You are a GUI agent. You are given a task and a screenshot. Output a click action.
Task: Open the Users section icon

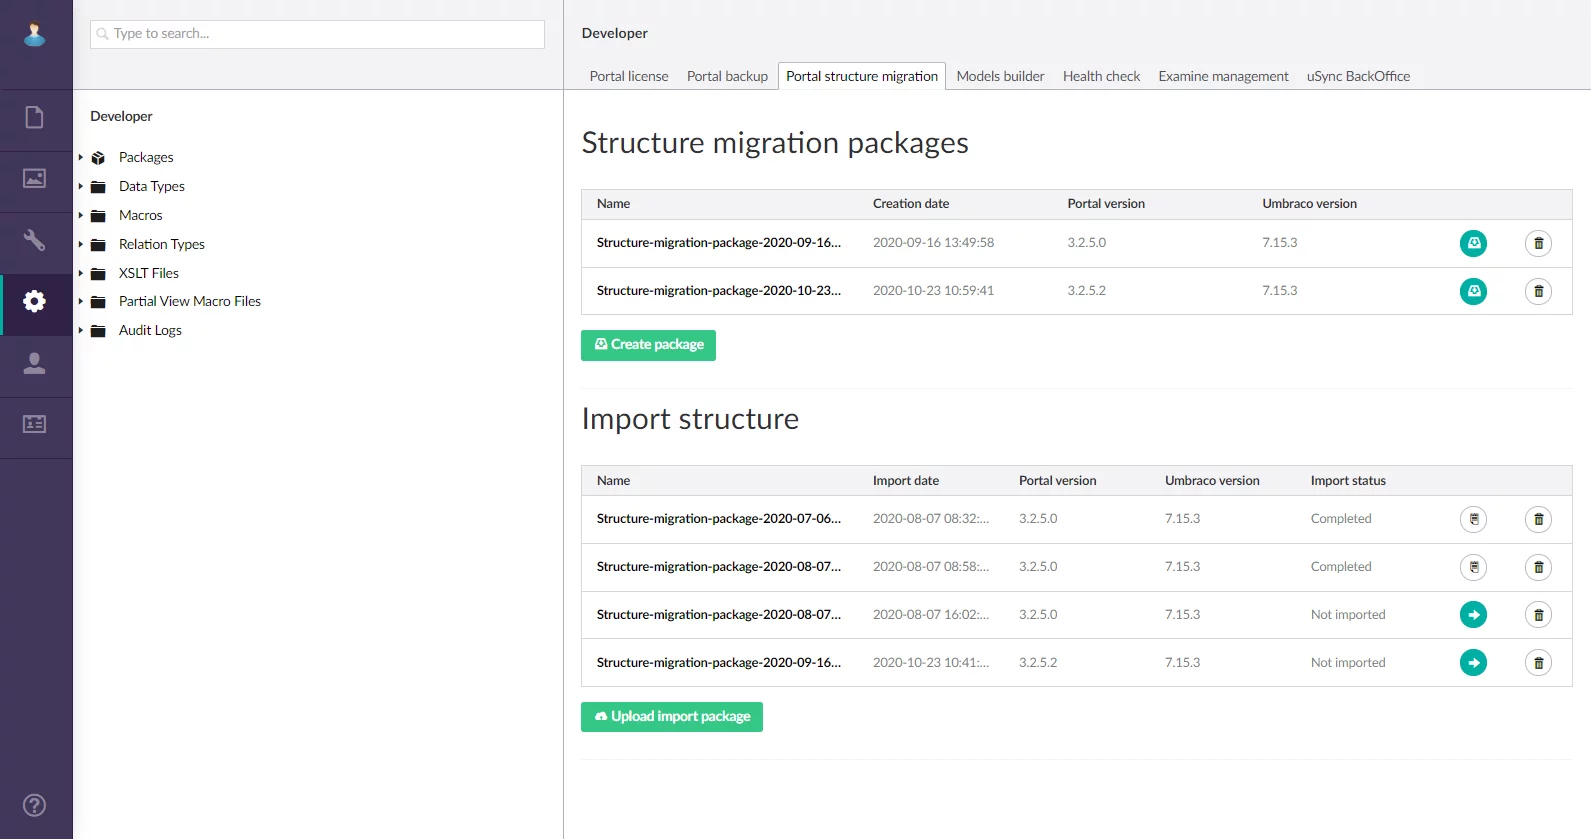35,363
